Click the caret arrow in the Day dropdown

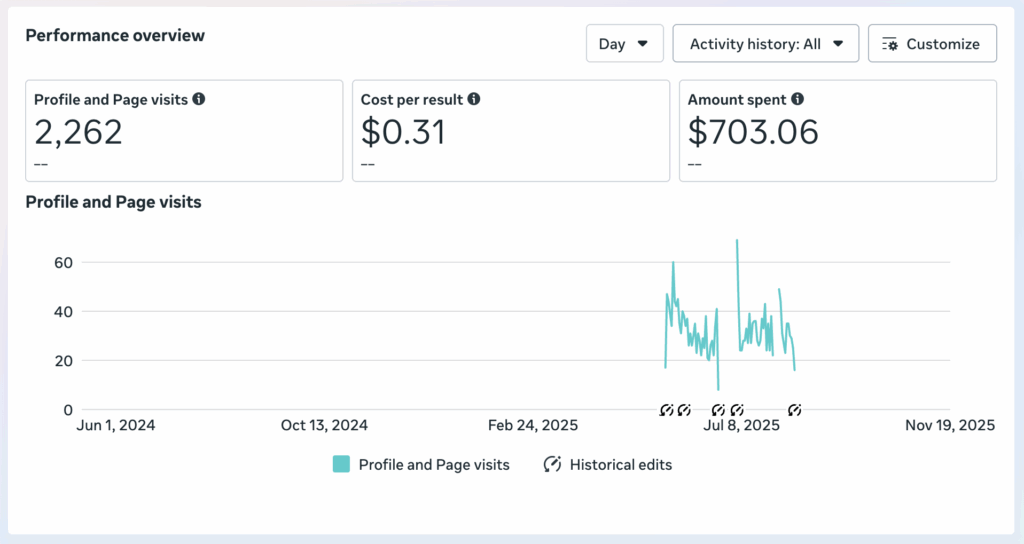(x=643, y=44)
